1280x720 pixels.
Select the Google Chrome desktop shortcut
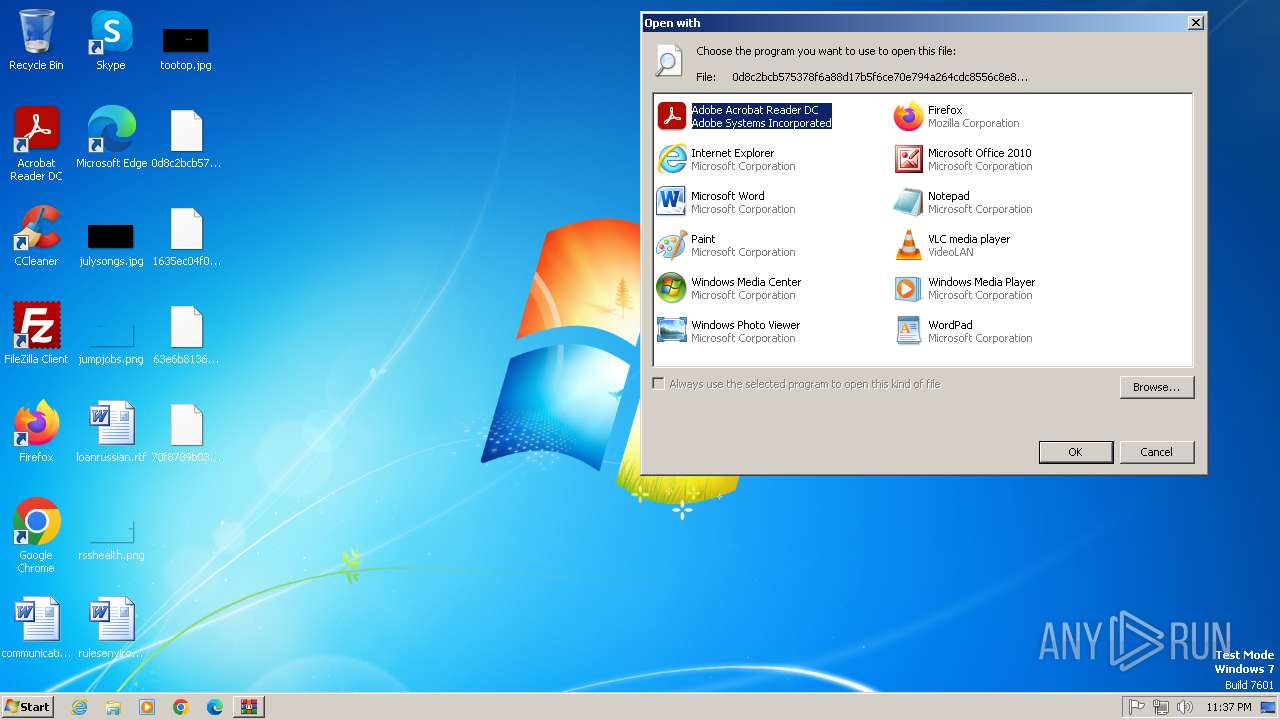pos(36,536)
